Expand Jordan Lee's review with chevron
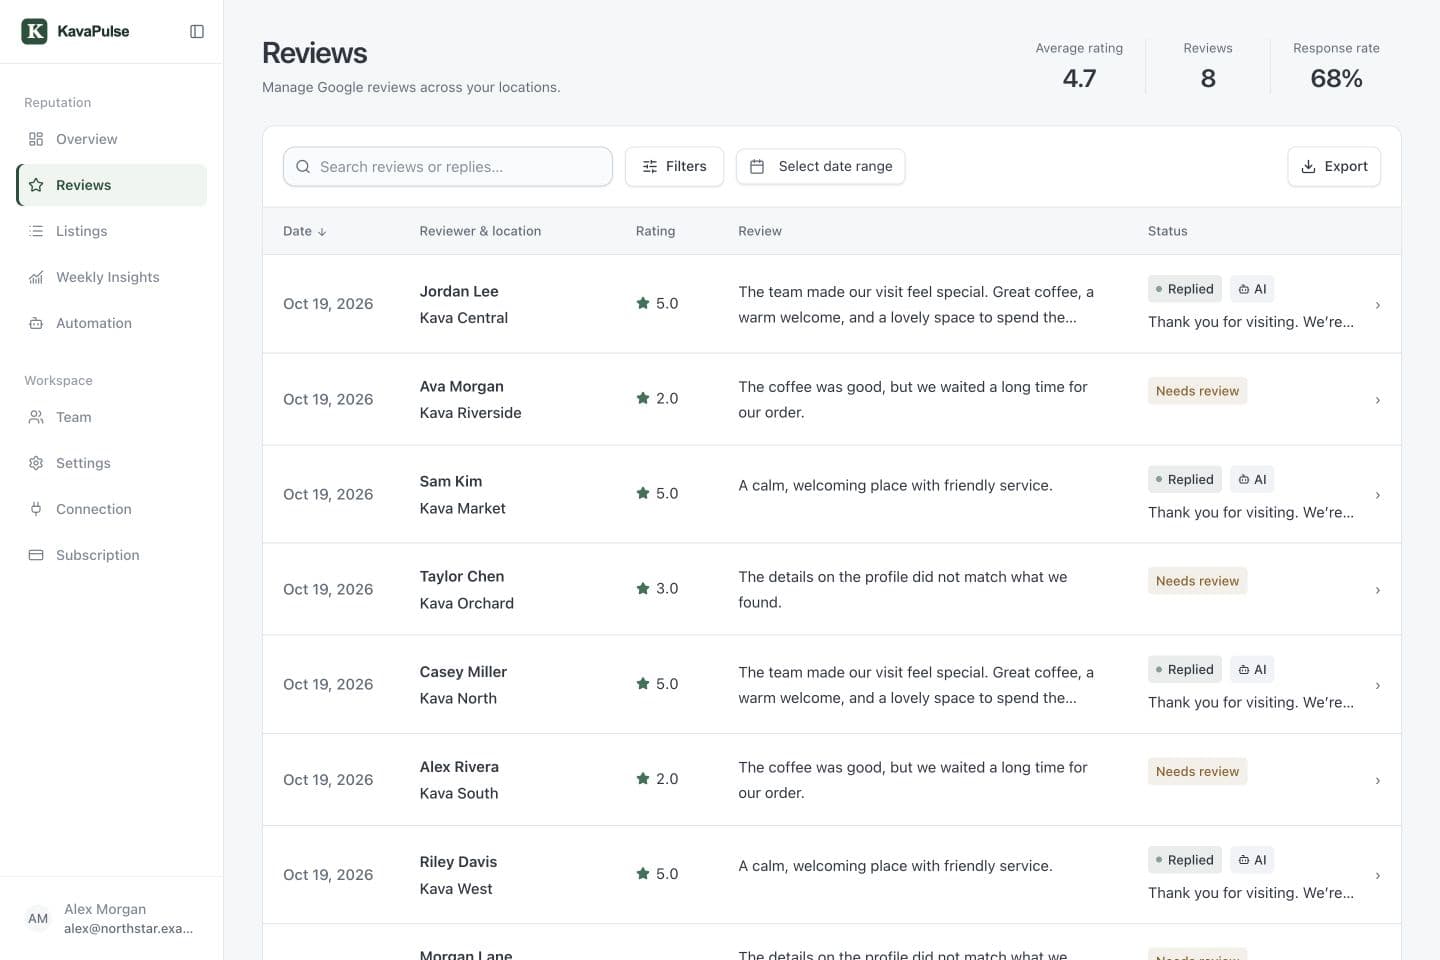Viewport: 1440px width, 960px height. tap(1378, 305)
